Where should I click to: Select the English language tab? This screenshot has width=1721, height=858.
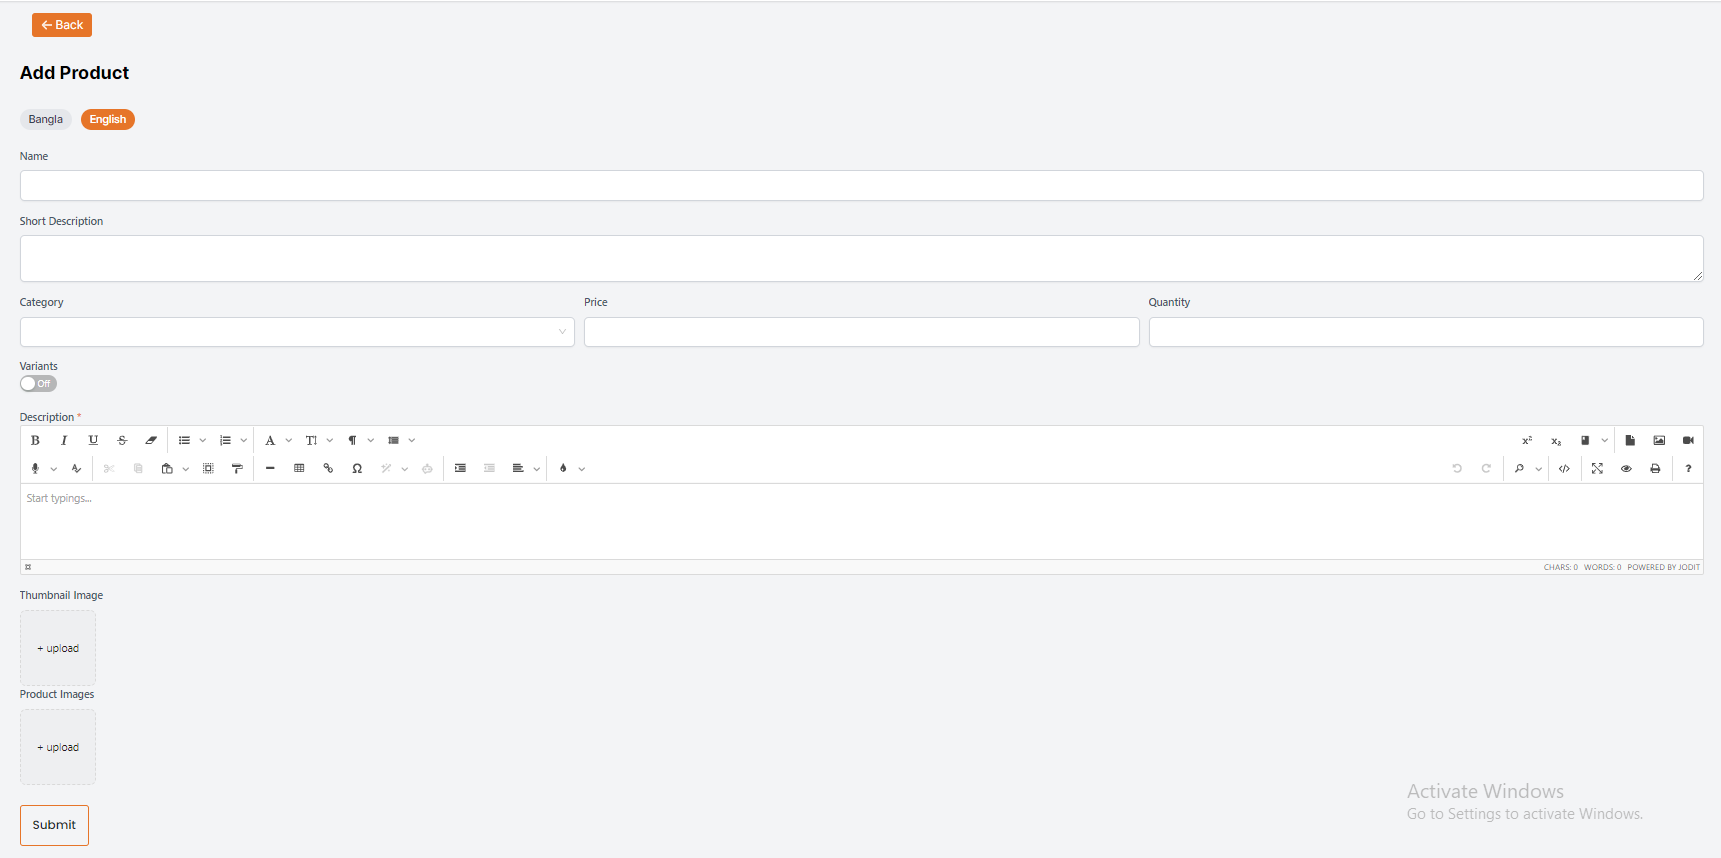(x=108, y=119)
